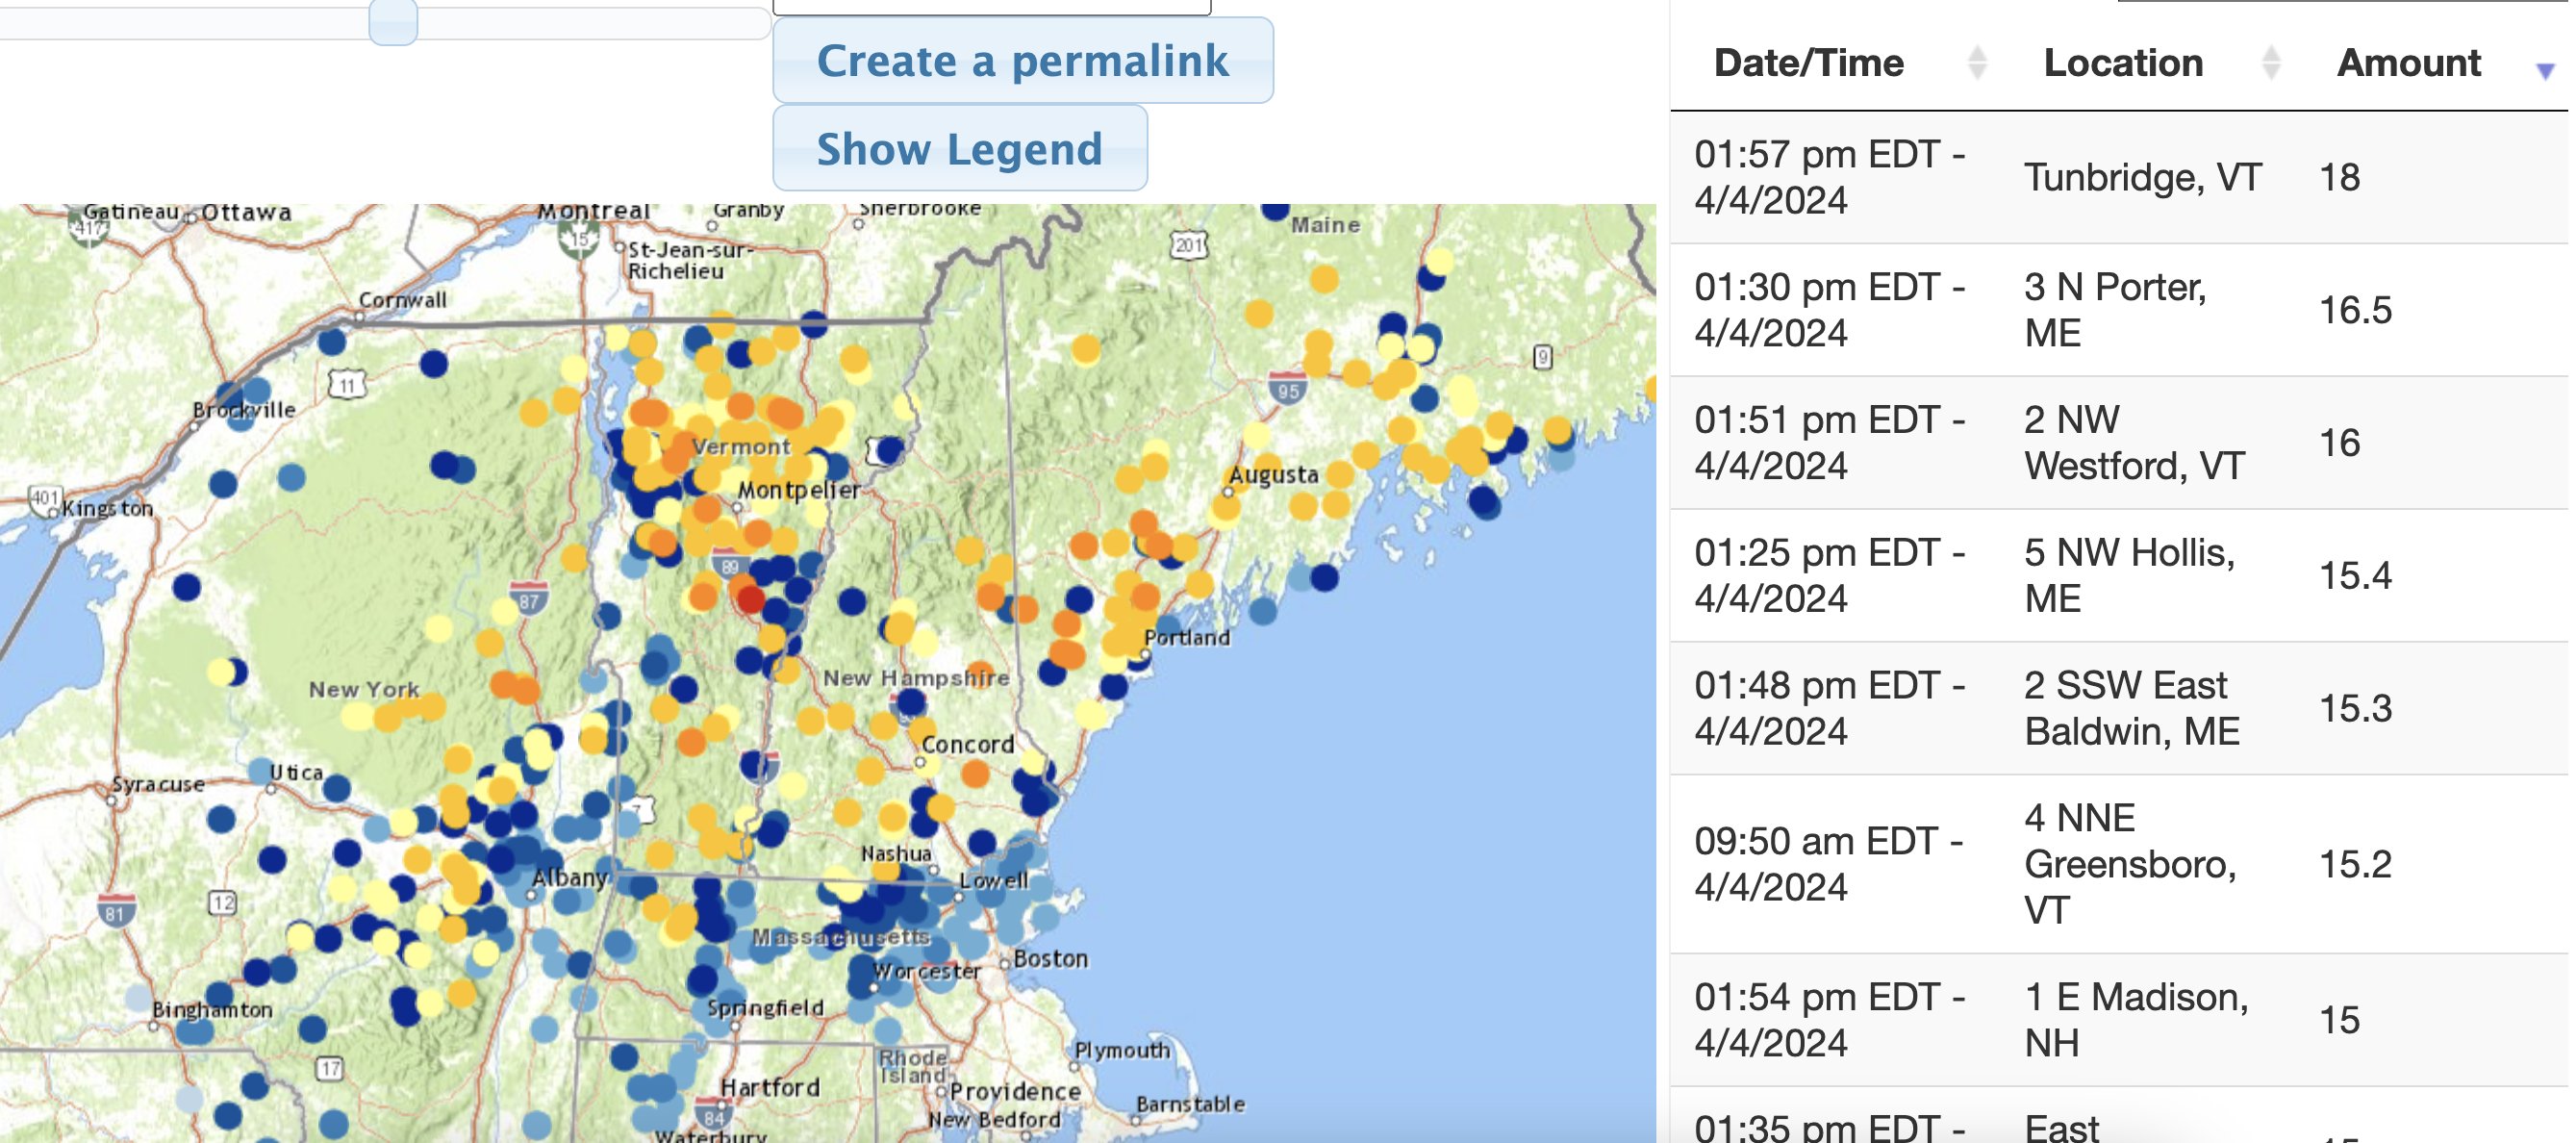2576x1143 pixels.
Task: Click the Create a permalink button
Action: [x=1022, y=61]
